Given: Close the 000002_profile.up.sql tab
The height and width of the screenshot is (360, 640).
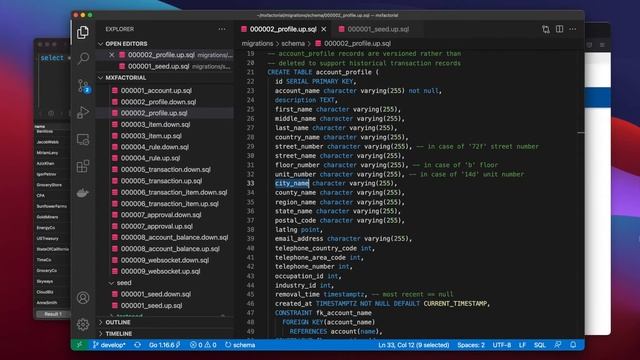Looking at the screenshot, I should 324,29.
